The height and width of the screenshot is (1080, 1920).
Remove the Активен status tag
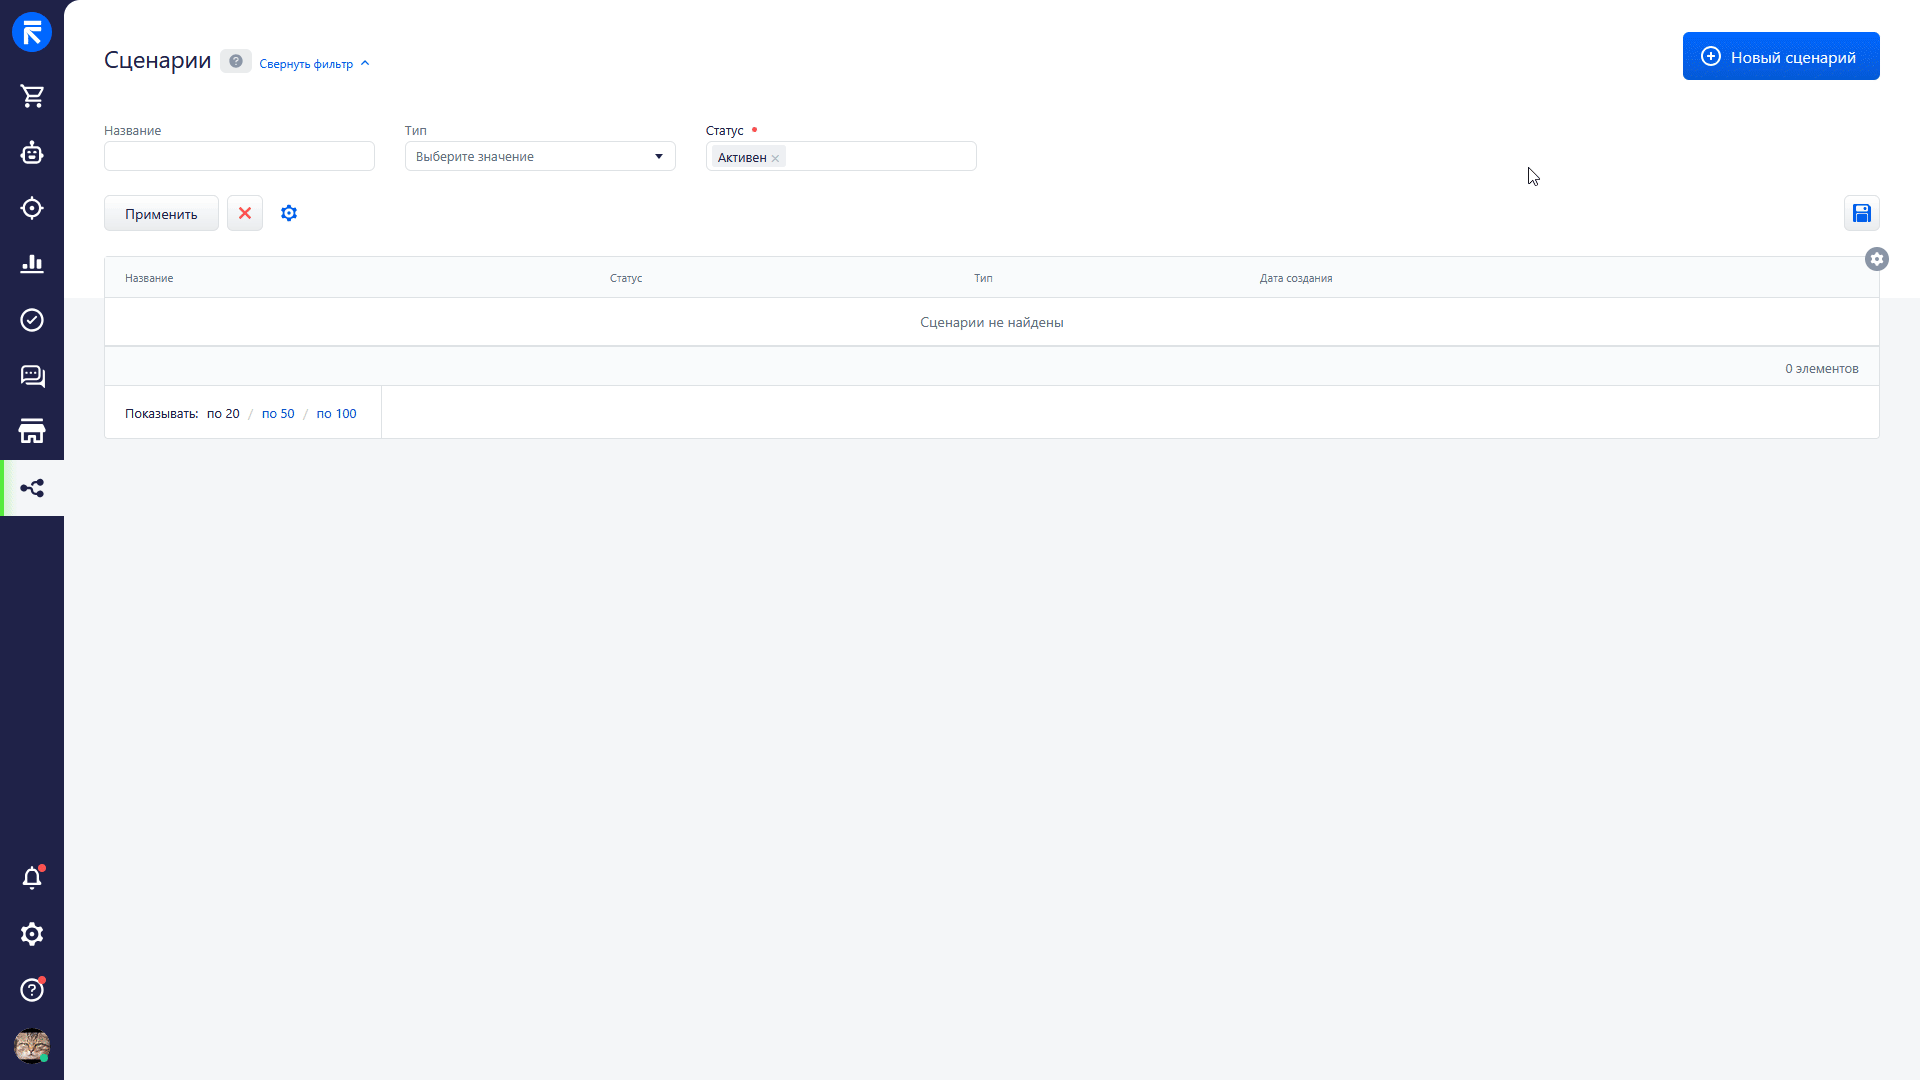(x=775, y=158)
